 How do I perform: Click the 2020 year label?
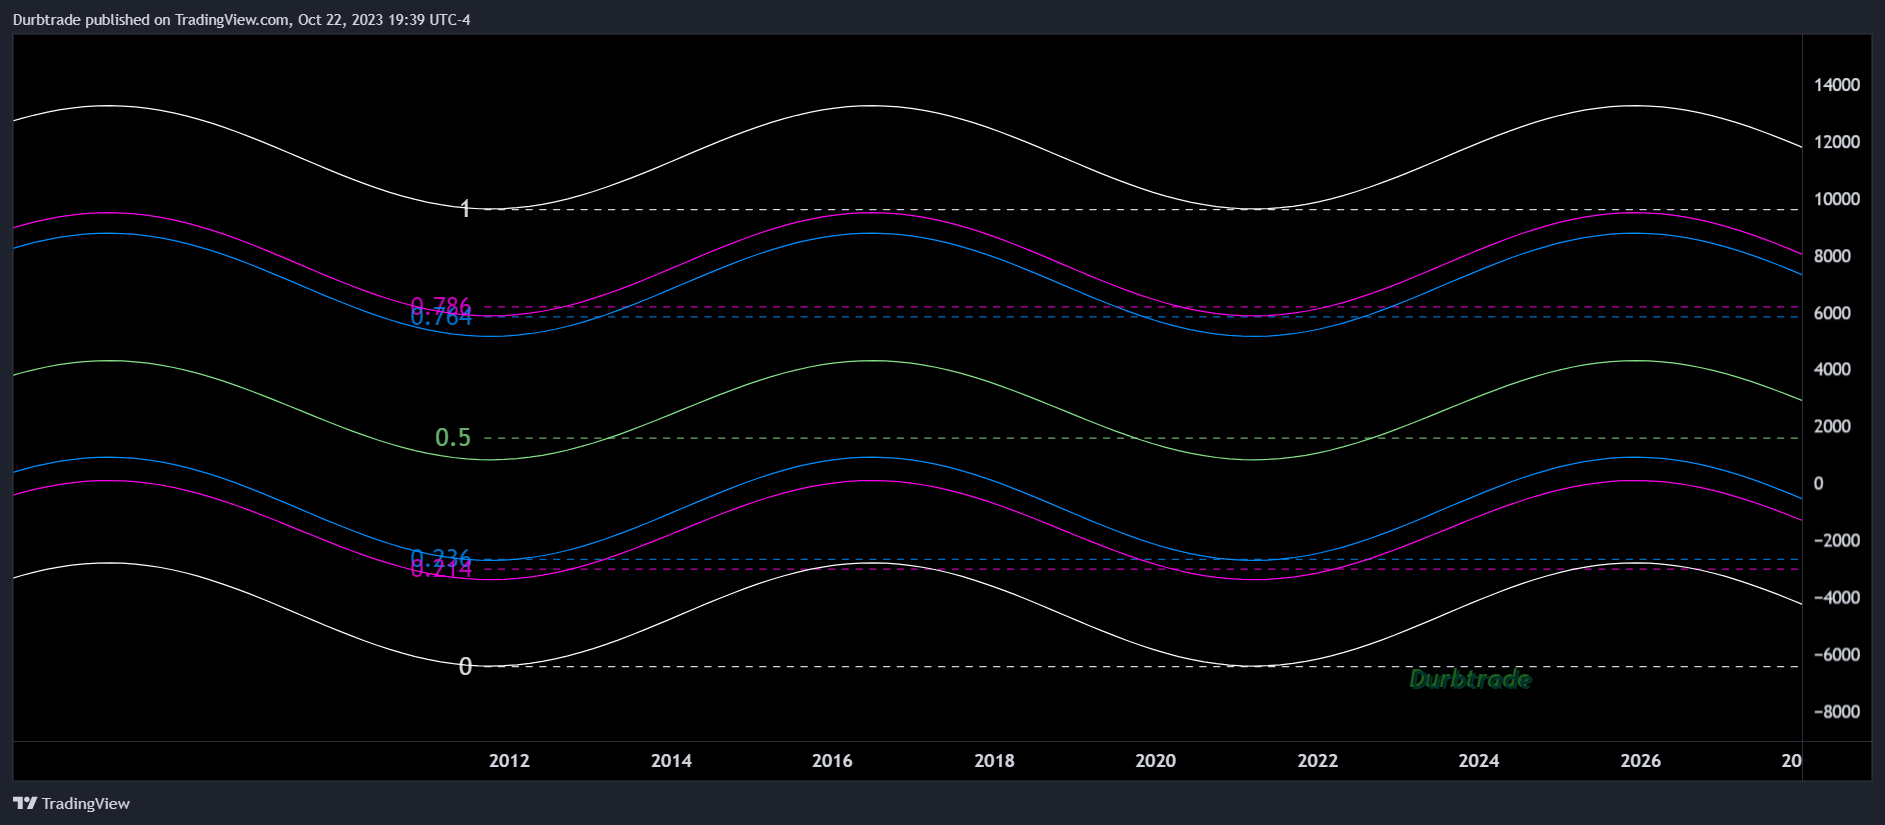pos(1155,761)
